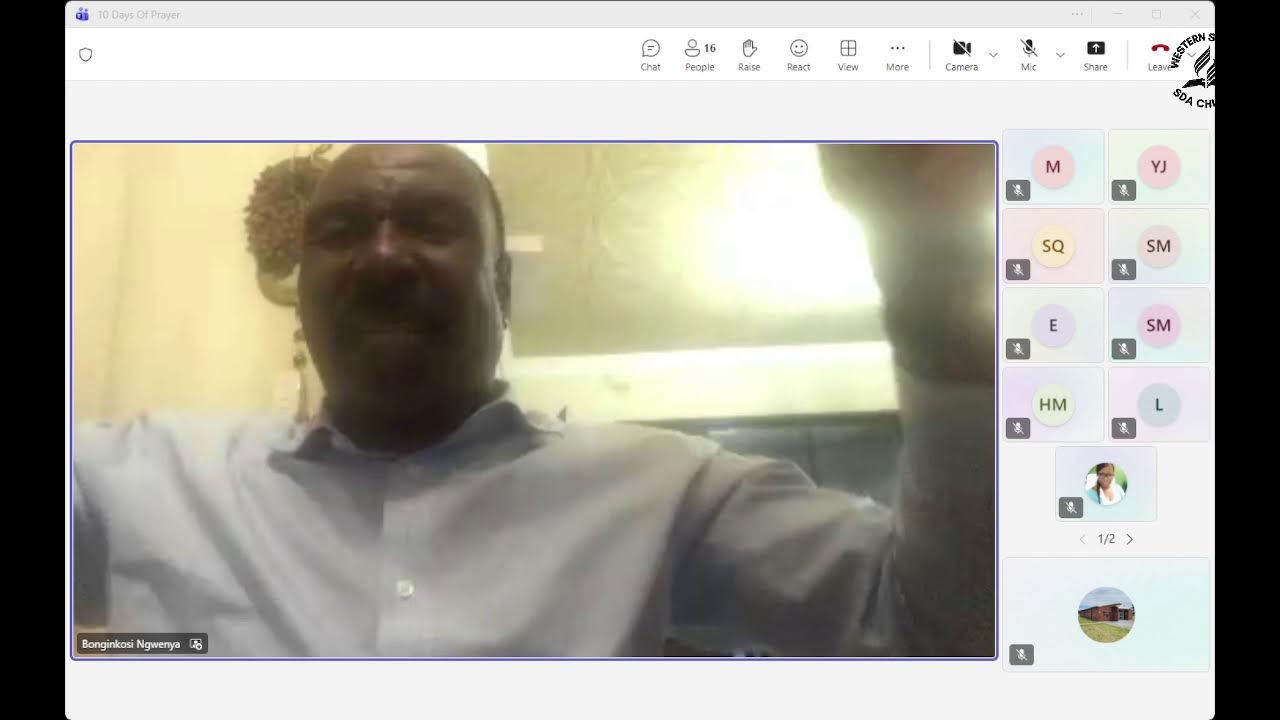Click the shield security icon
This screenshot has height=720, width=1280.
click(x=86, y=55)
